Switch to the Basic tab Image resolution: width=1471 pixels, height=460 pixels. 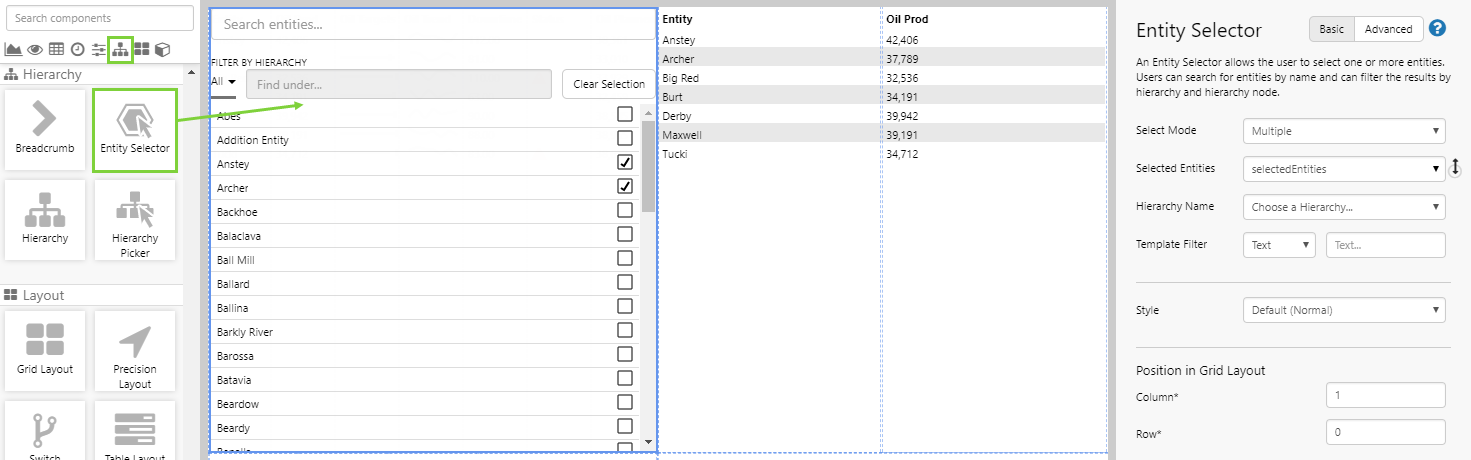(x=1332, y=29)
